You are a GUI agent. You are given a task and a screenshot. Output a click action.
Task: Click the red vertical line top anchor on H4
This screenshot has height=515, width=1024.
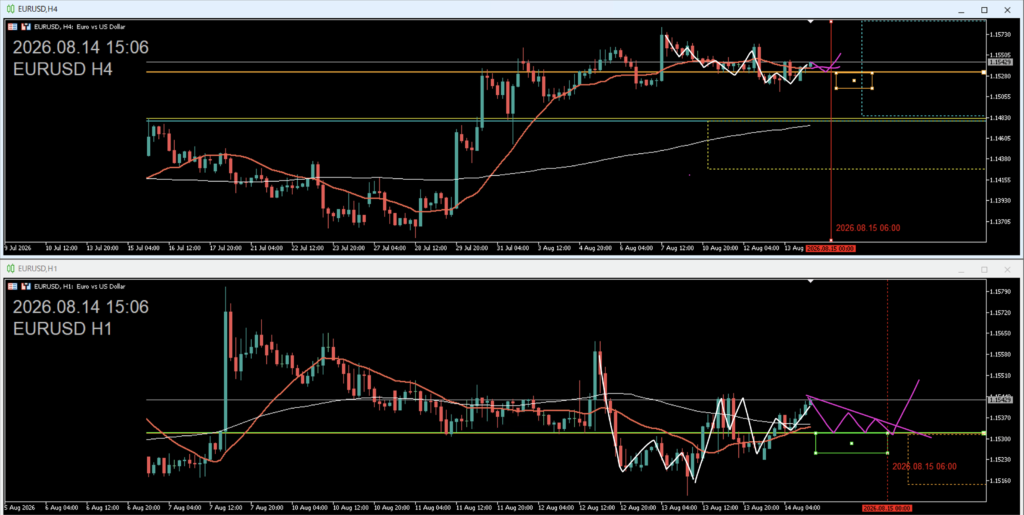coord(831,22)
